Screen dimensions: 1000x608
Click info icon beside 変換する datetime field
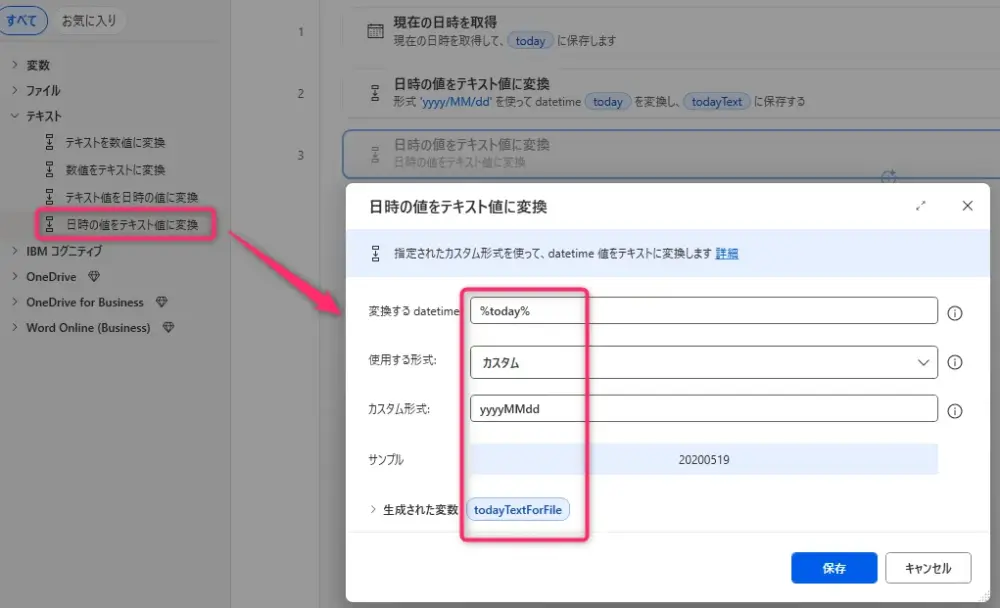954,313
